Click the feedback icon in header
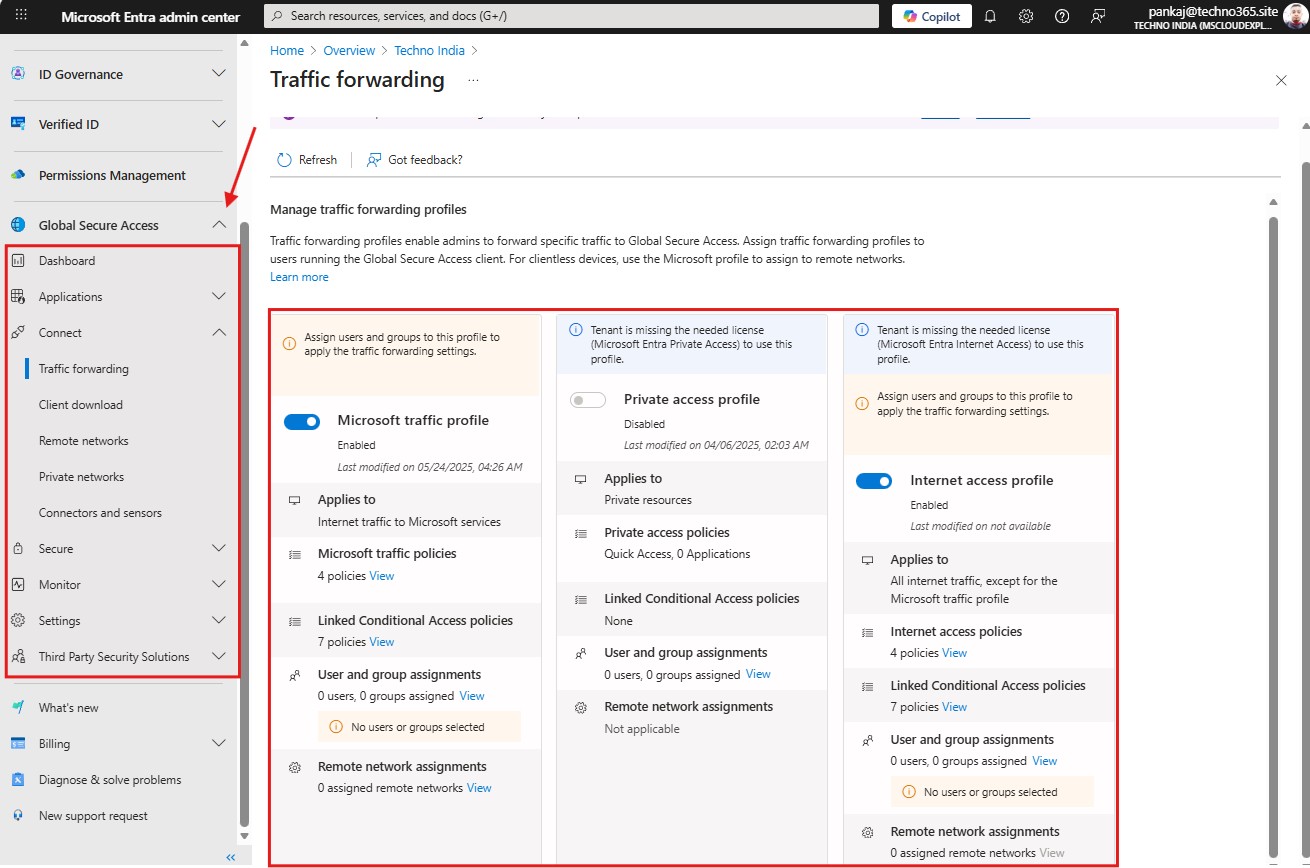This screenshot has height=868, width=1310. click(x=1098, y=16)
